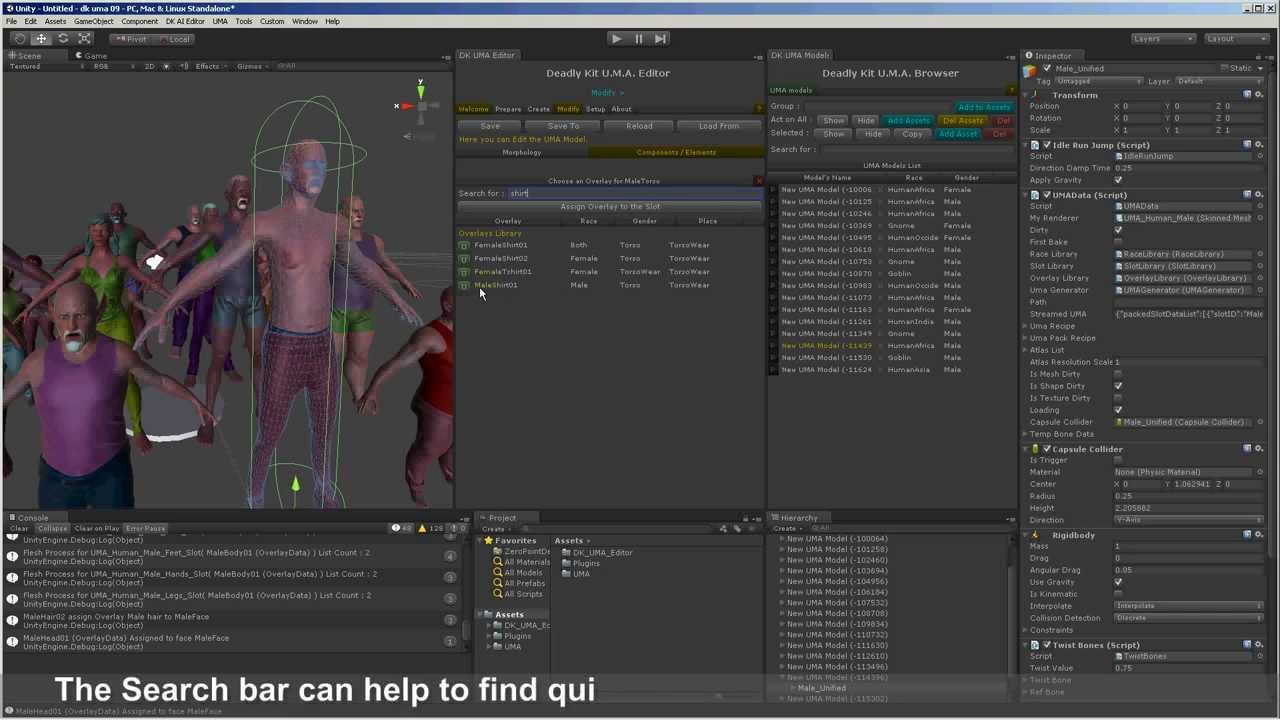
Task: Toggle the Dirty checkbox in UMAData
Action: (1118, 230)
